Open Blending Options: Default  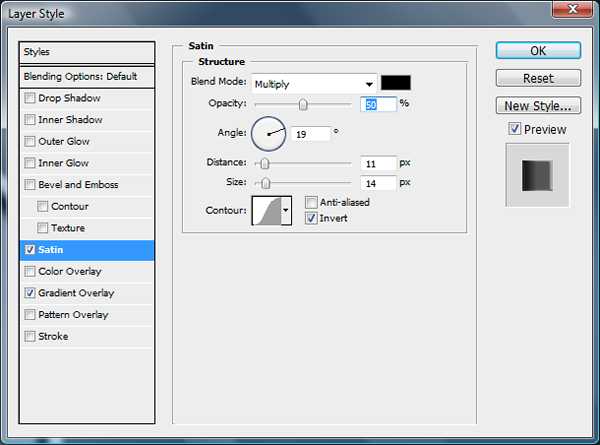coord(87,77)
